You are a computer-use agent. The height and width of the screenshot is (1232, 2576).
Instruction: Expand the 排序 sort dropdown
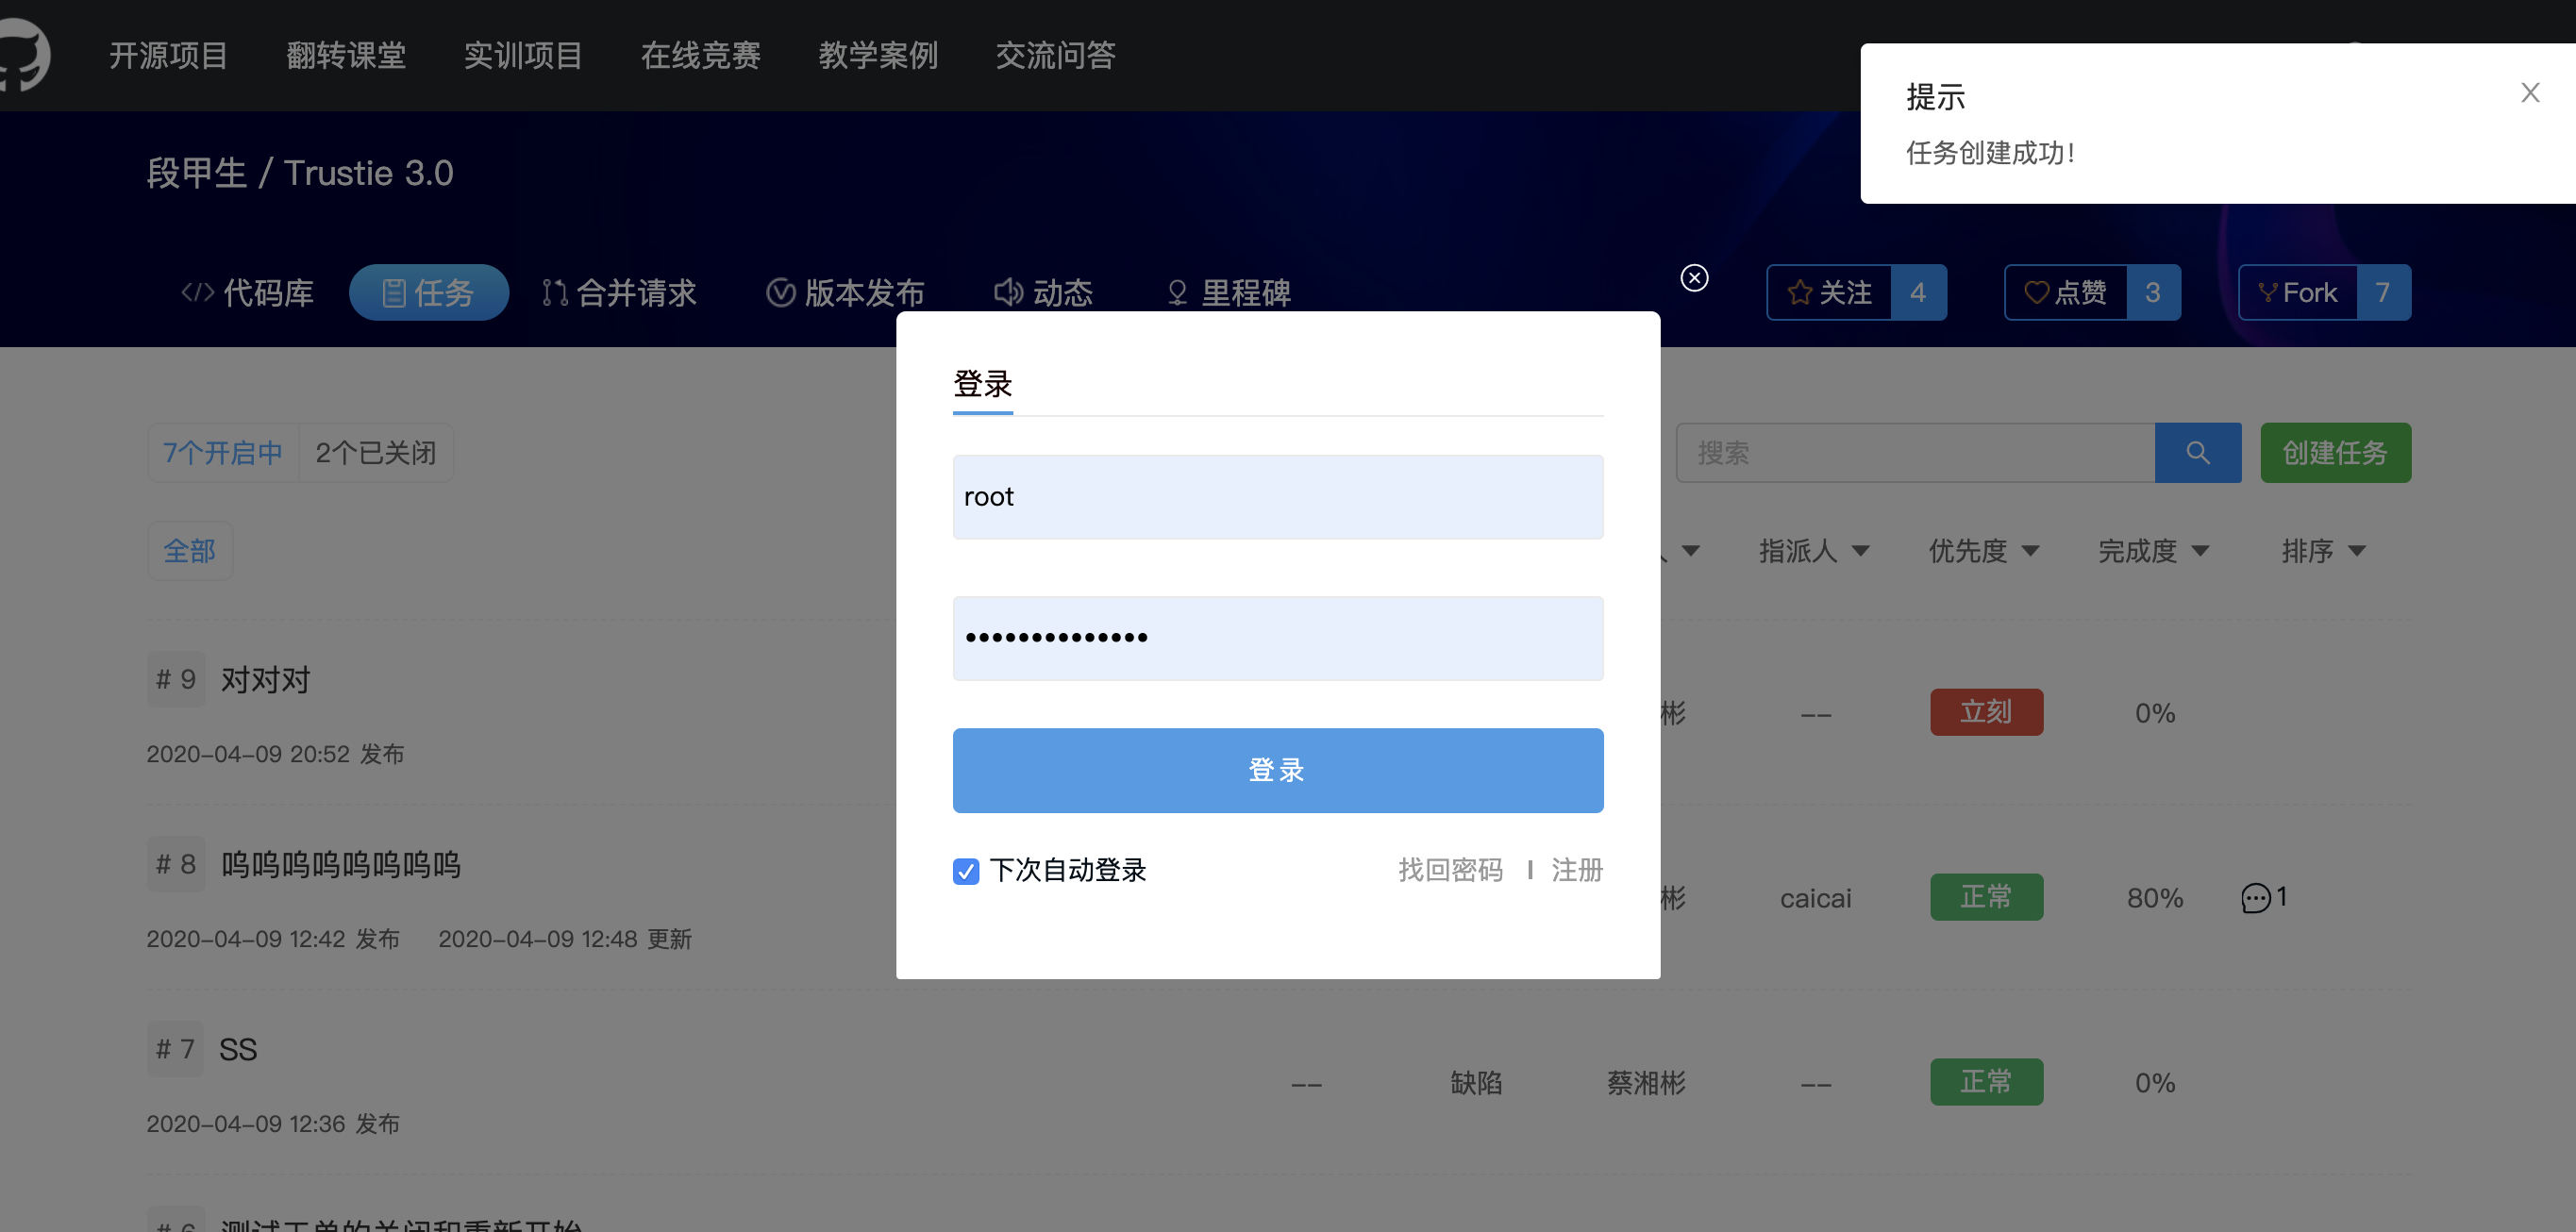[x=2323, y=551]
